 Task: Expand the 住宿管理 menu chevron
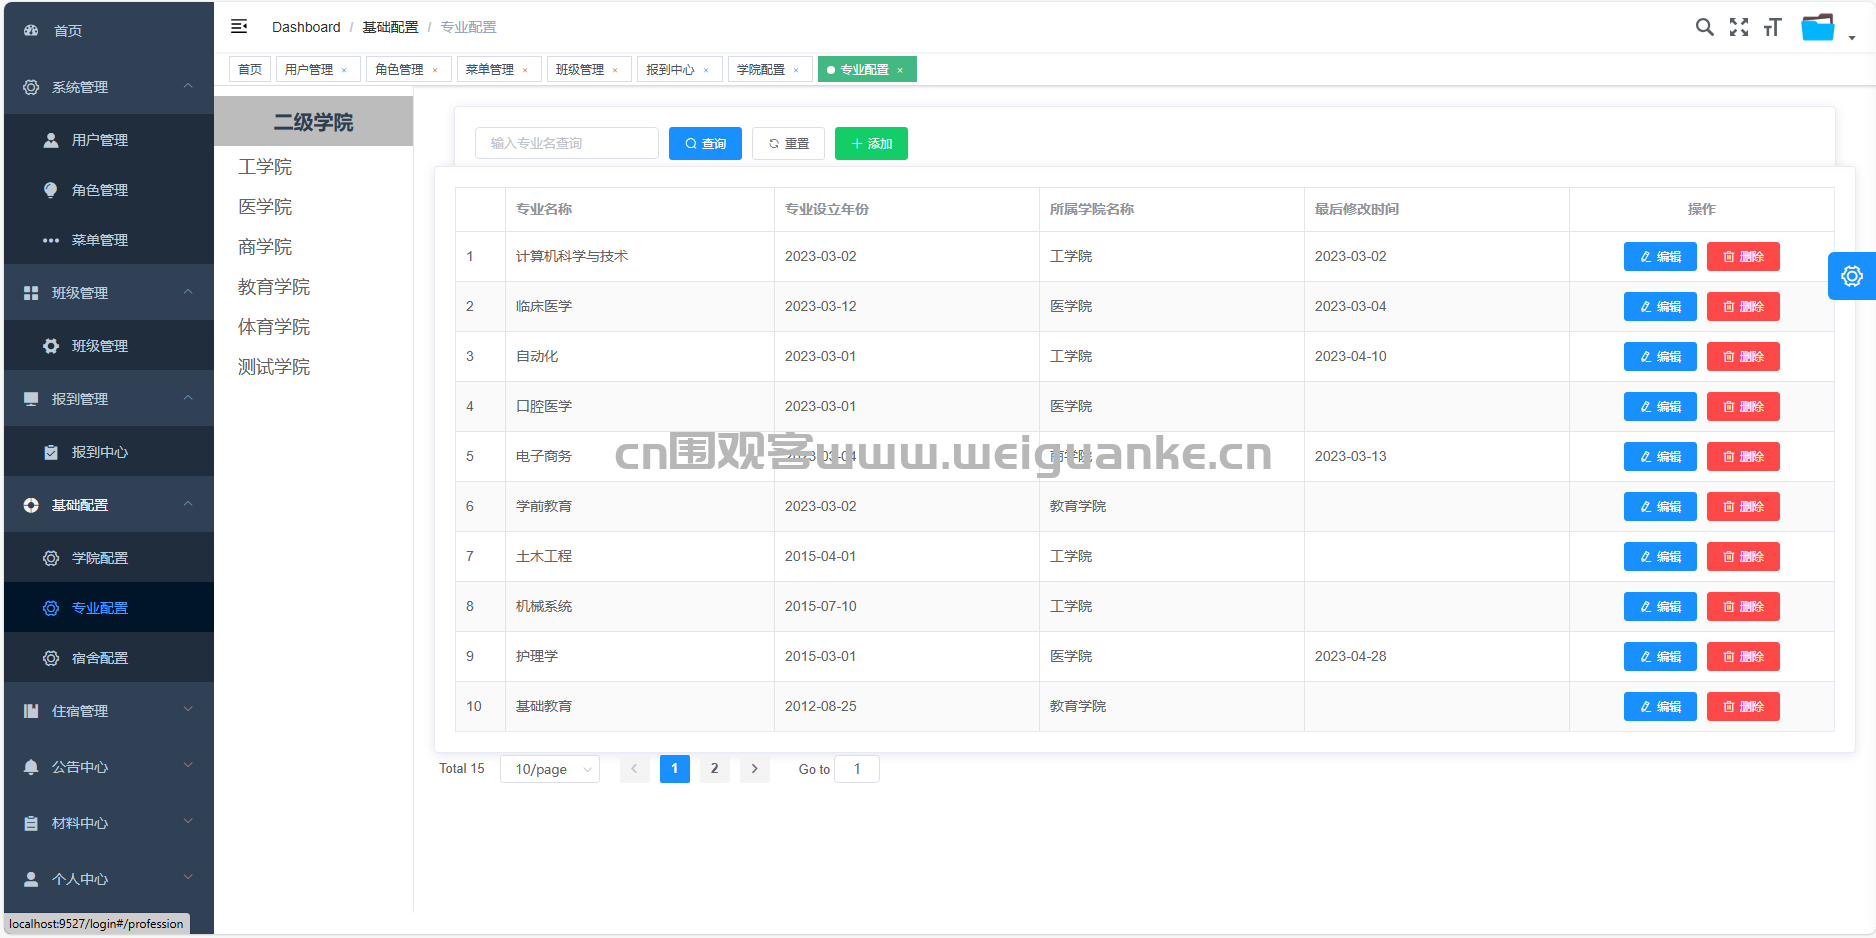pyautogui.click(x=188, y=710)
